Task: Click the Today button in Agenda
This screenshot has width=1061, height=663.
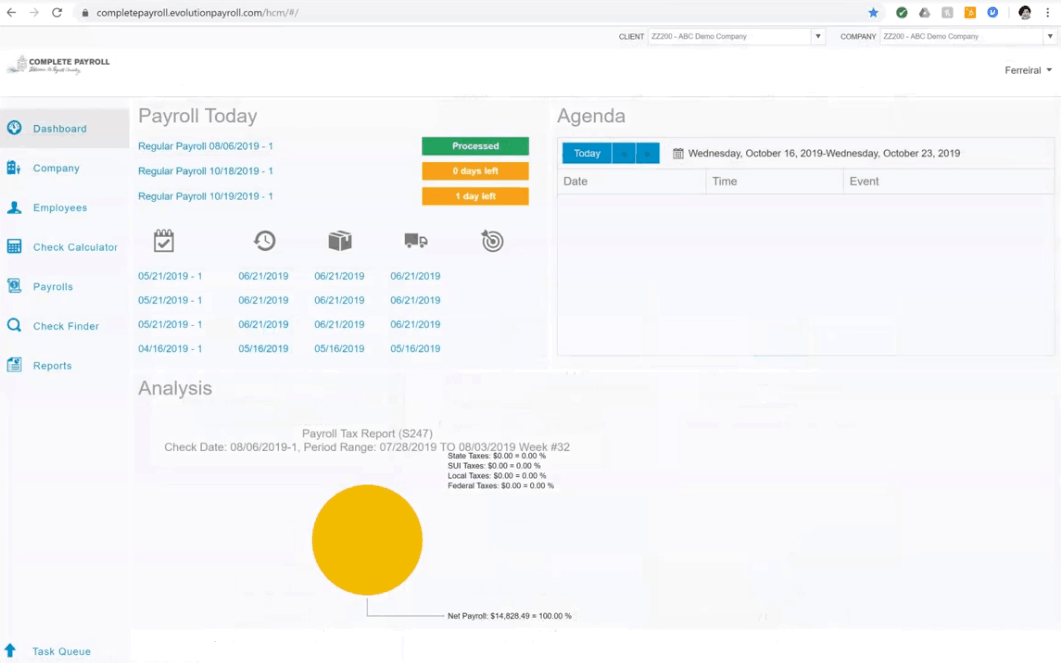Action: tap(586, 153)
